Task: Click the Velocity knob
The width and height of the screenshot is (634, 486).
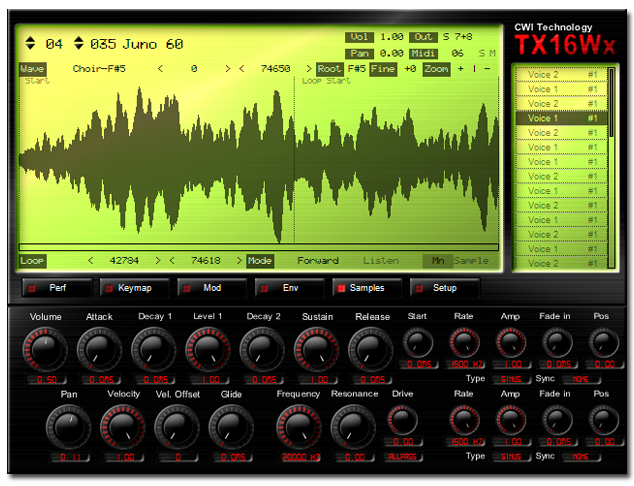Action: pyautogui.click(x=123, y=427)
